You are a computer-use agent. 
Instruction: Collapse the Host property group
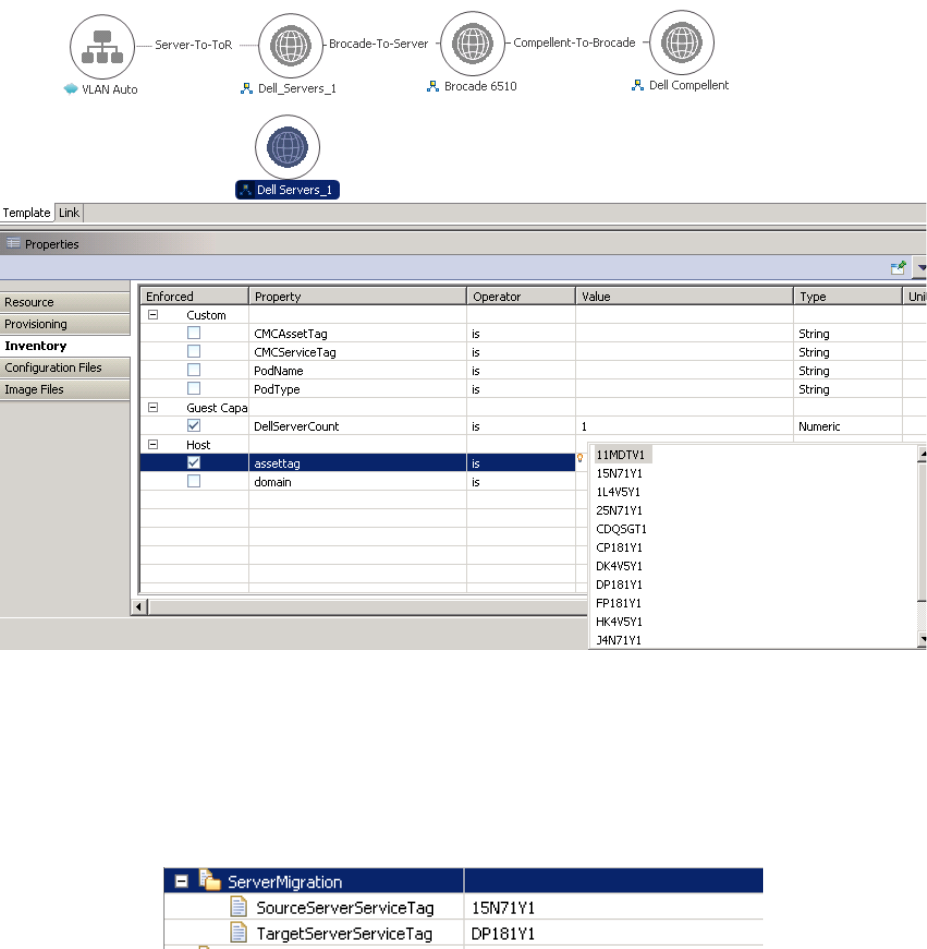tap(153, 445)
